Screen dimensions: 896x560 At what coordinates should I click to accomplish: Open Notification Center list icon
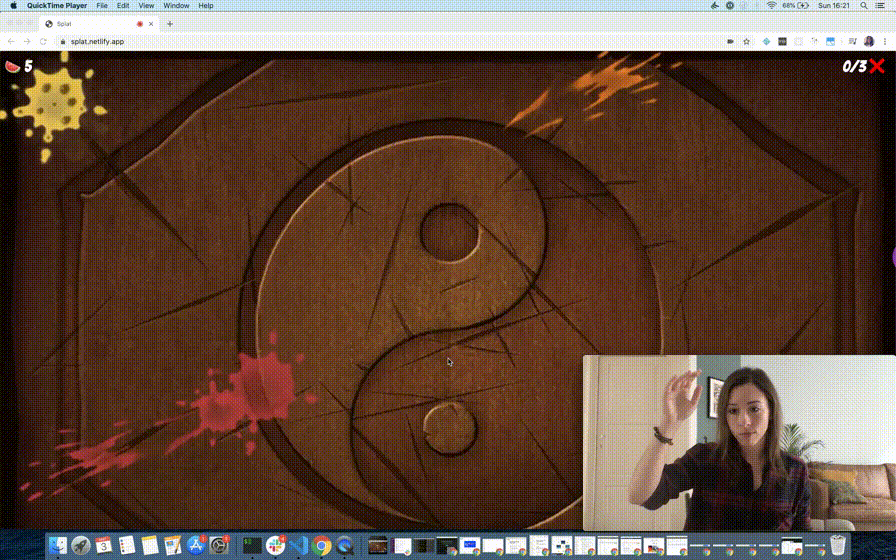point(881,6)
